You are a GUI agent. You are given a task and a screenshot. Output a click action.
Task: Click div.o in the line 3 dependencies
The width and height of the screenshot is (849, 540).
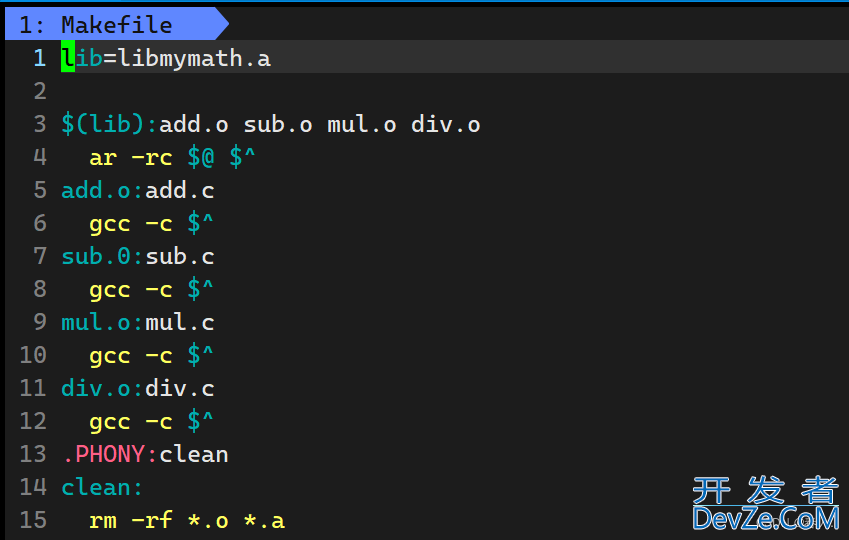[445, 124]
